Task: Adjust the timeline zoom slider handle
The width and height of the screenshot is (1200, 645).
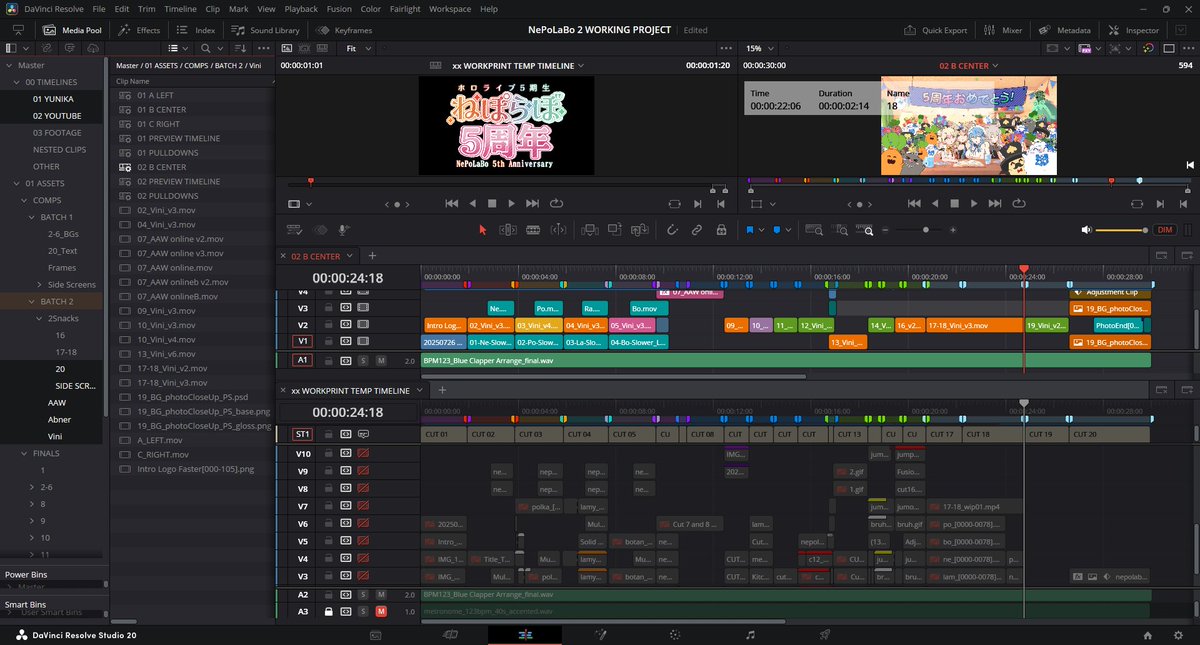Action: click(926, 230)
